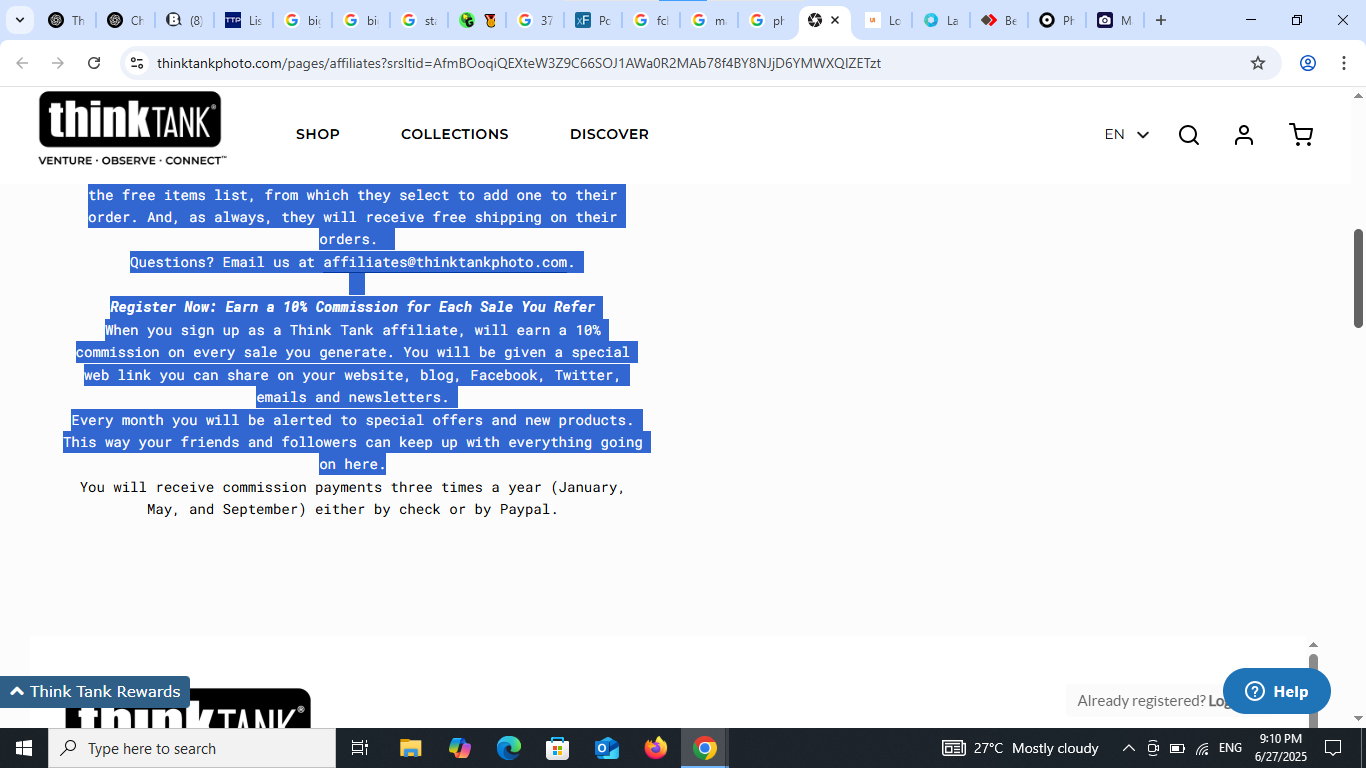
Task: Switch to the 'Be' tab
Action: click(x=999, y=20)
